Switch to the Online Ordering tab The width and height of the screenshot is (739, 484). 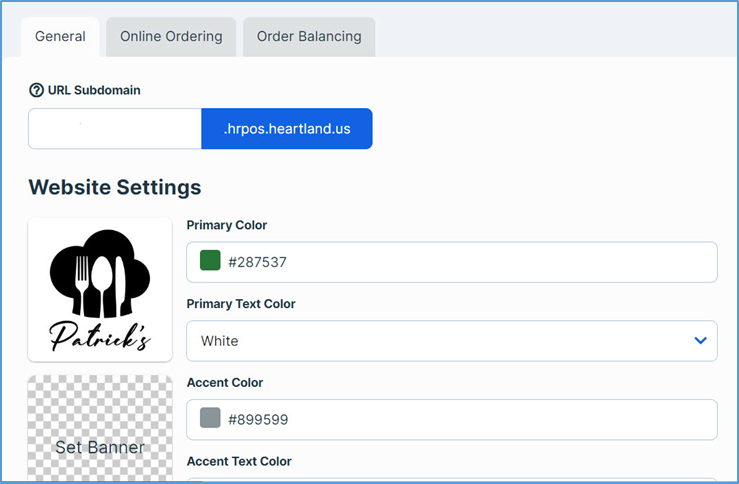171,37
